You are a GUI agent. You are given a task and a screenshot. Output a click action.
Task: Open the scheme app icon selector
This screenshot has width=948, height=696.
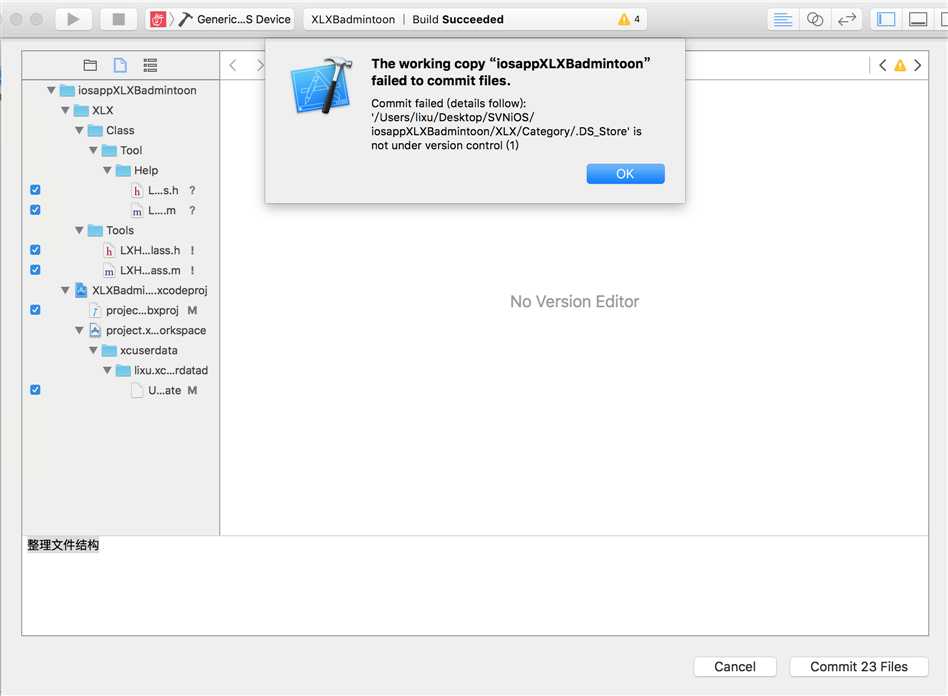[x=158, y=19]
